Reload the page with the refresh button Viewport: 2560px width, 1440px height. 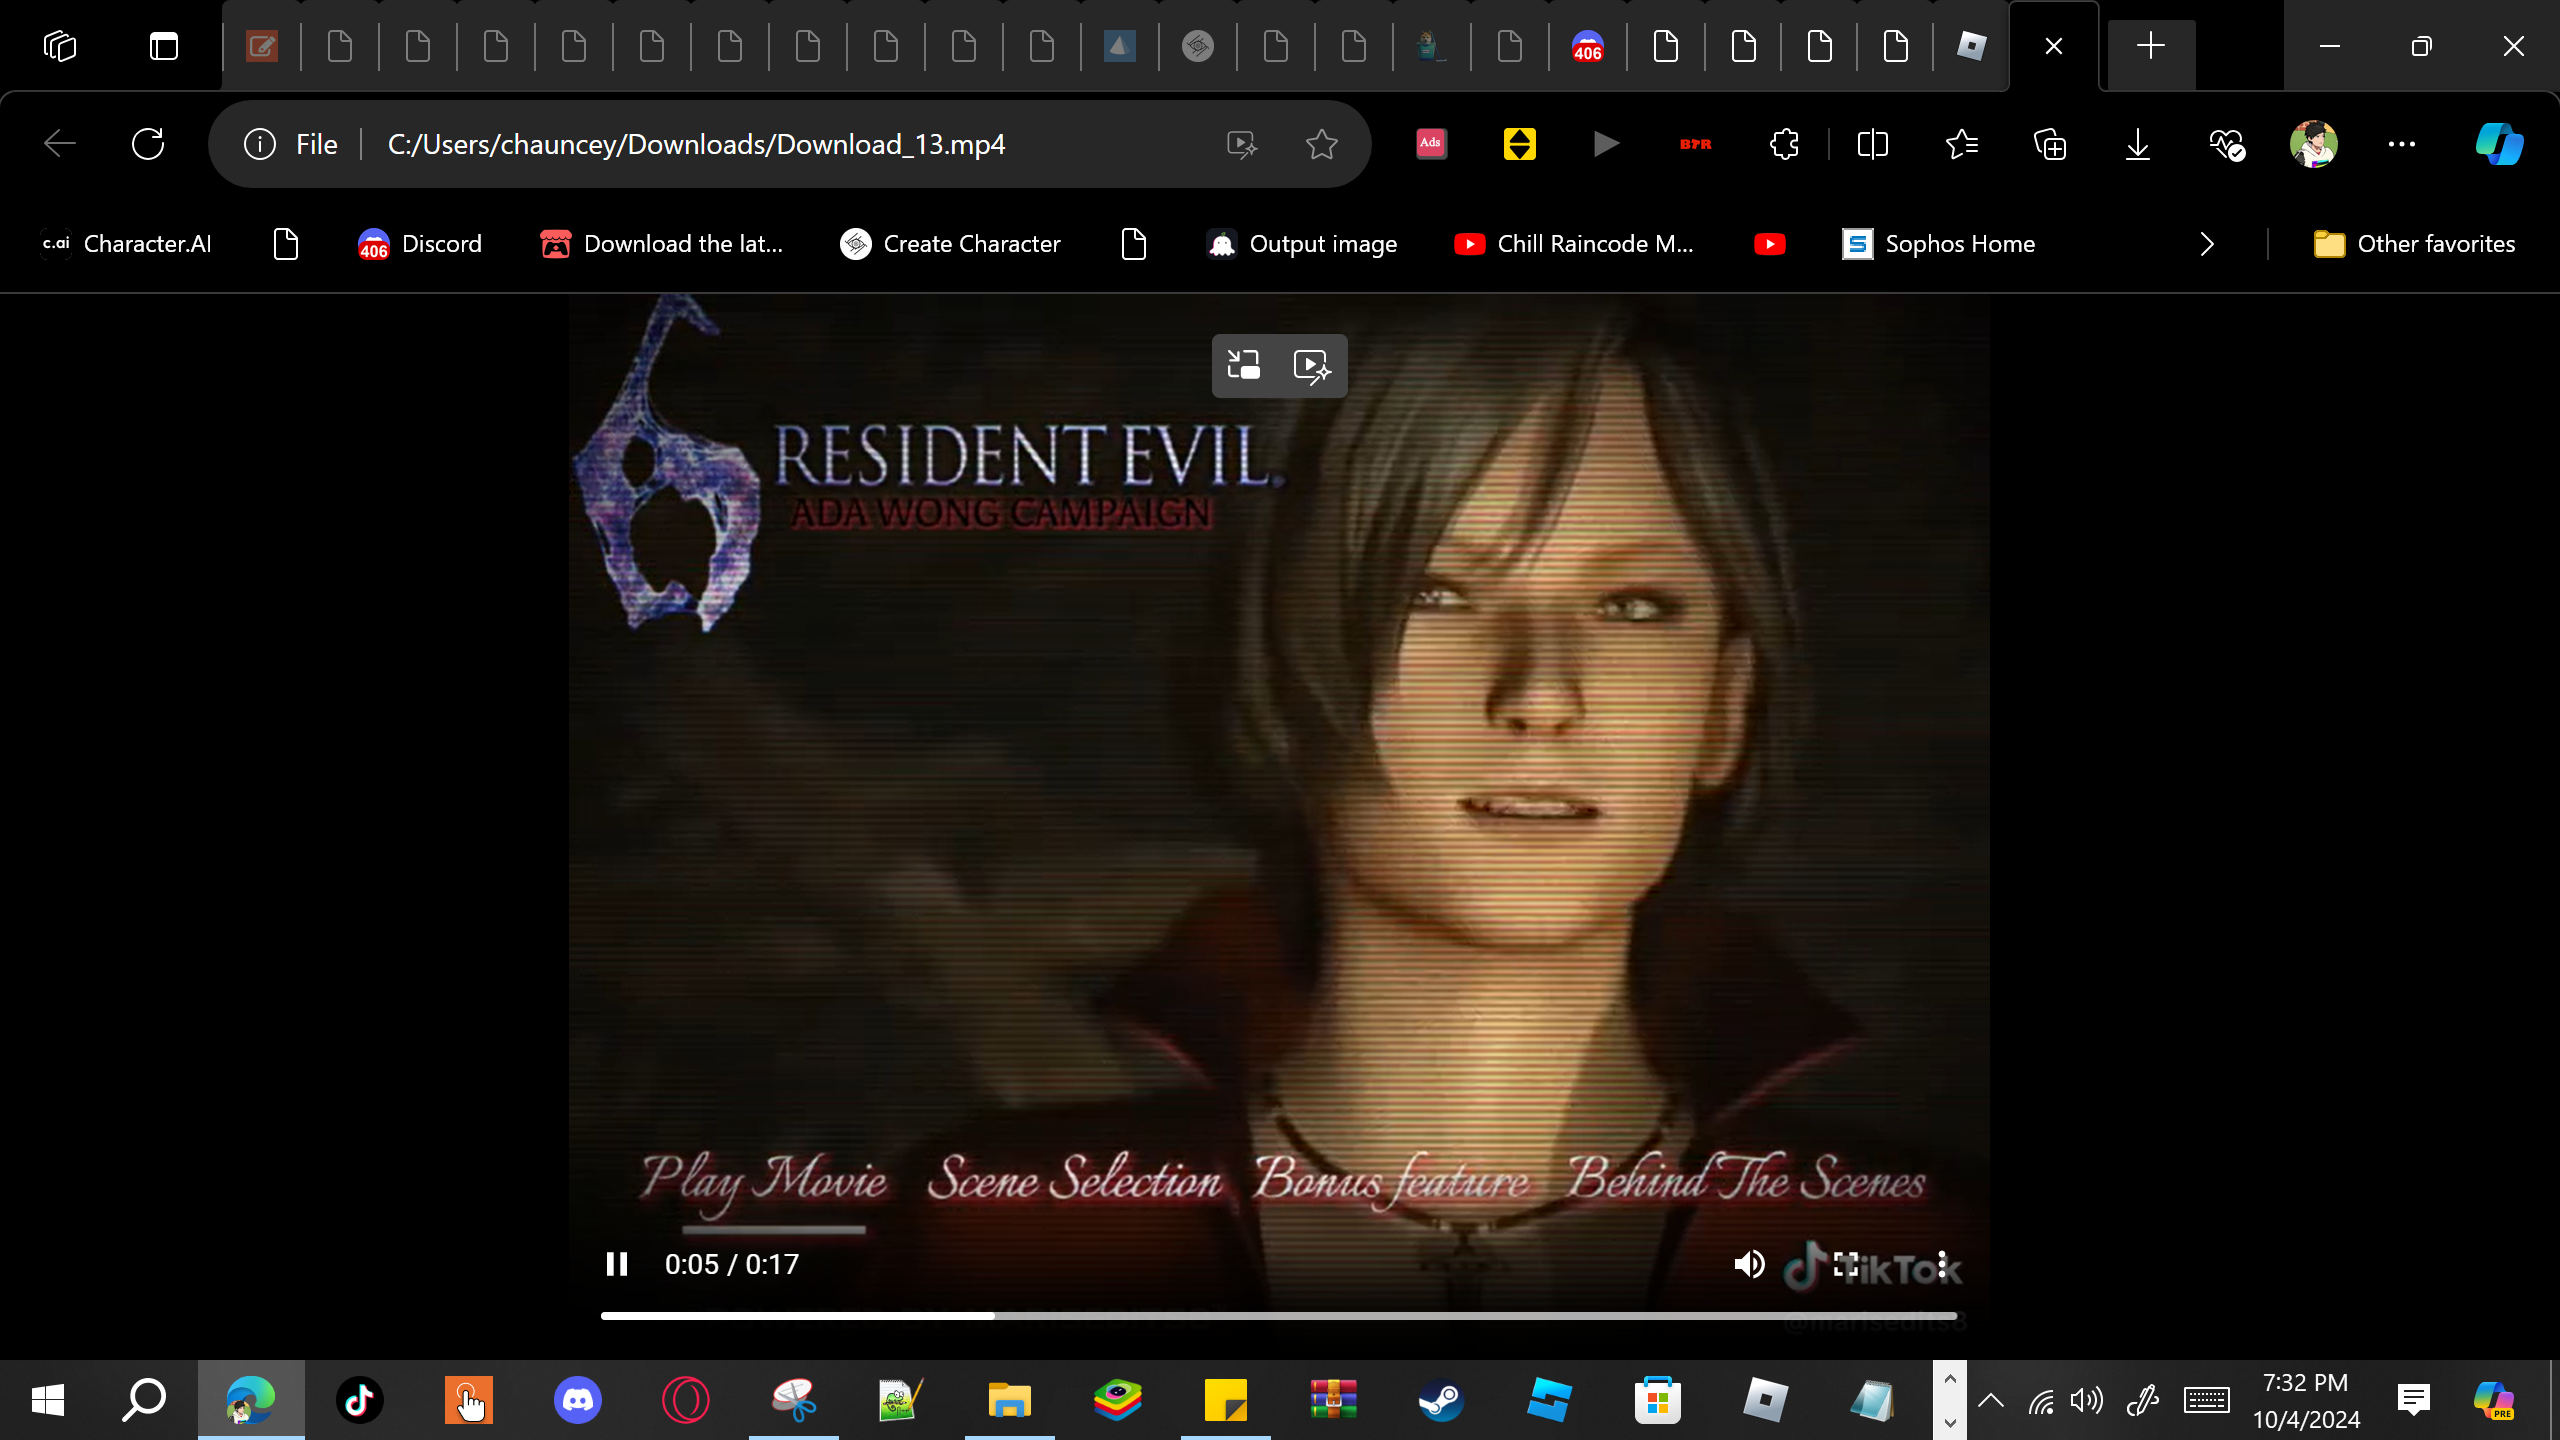point(148,144)
